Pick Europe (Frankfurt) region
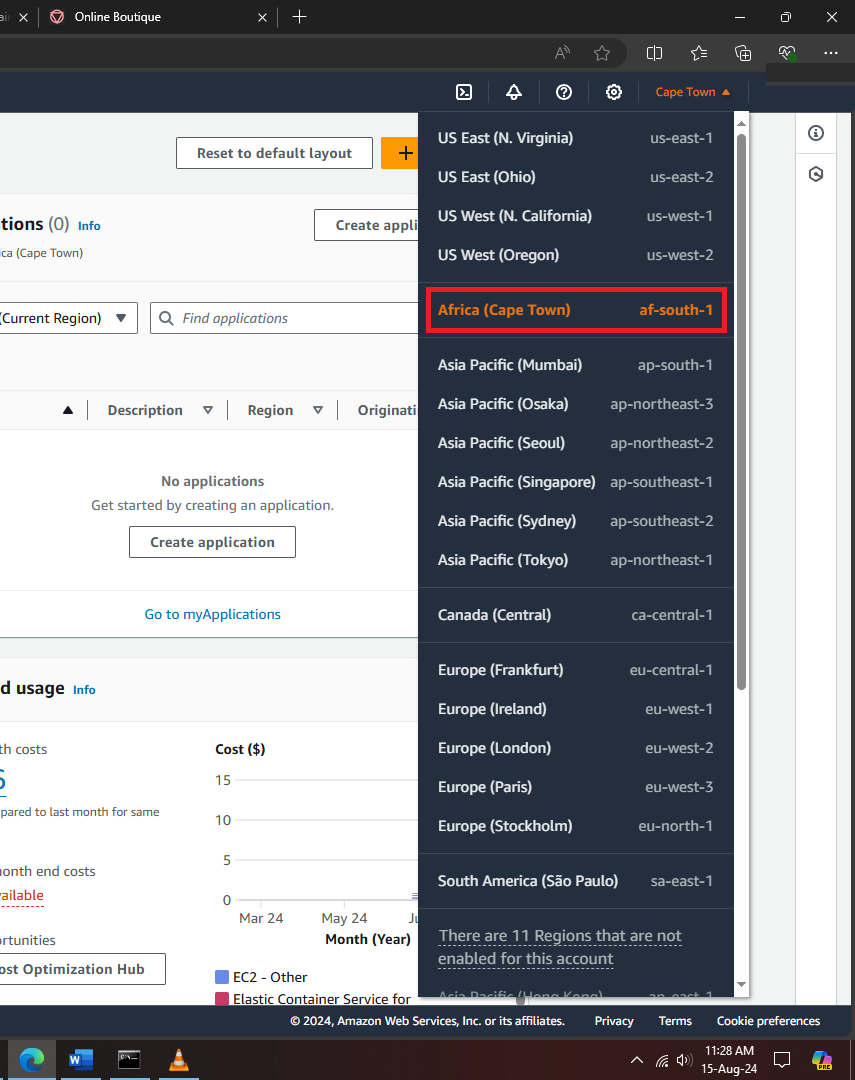This screenshot has width=855, height=1080. coord(575,669)
